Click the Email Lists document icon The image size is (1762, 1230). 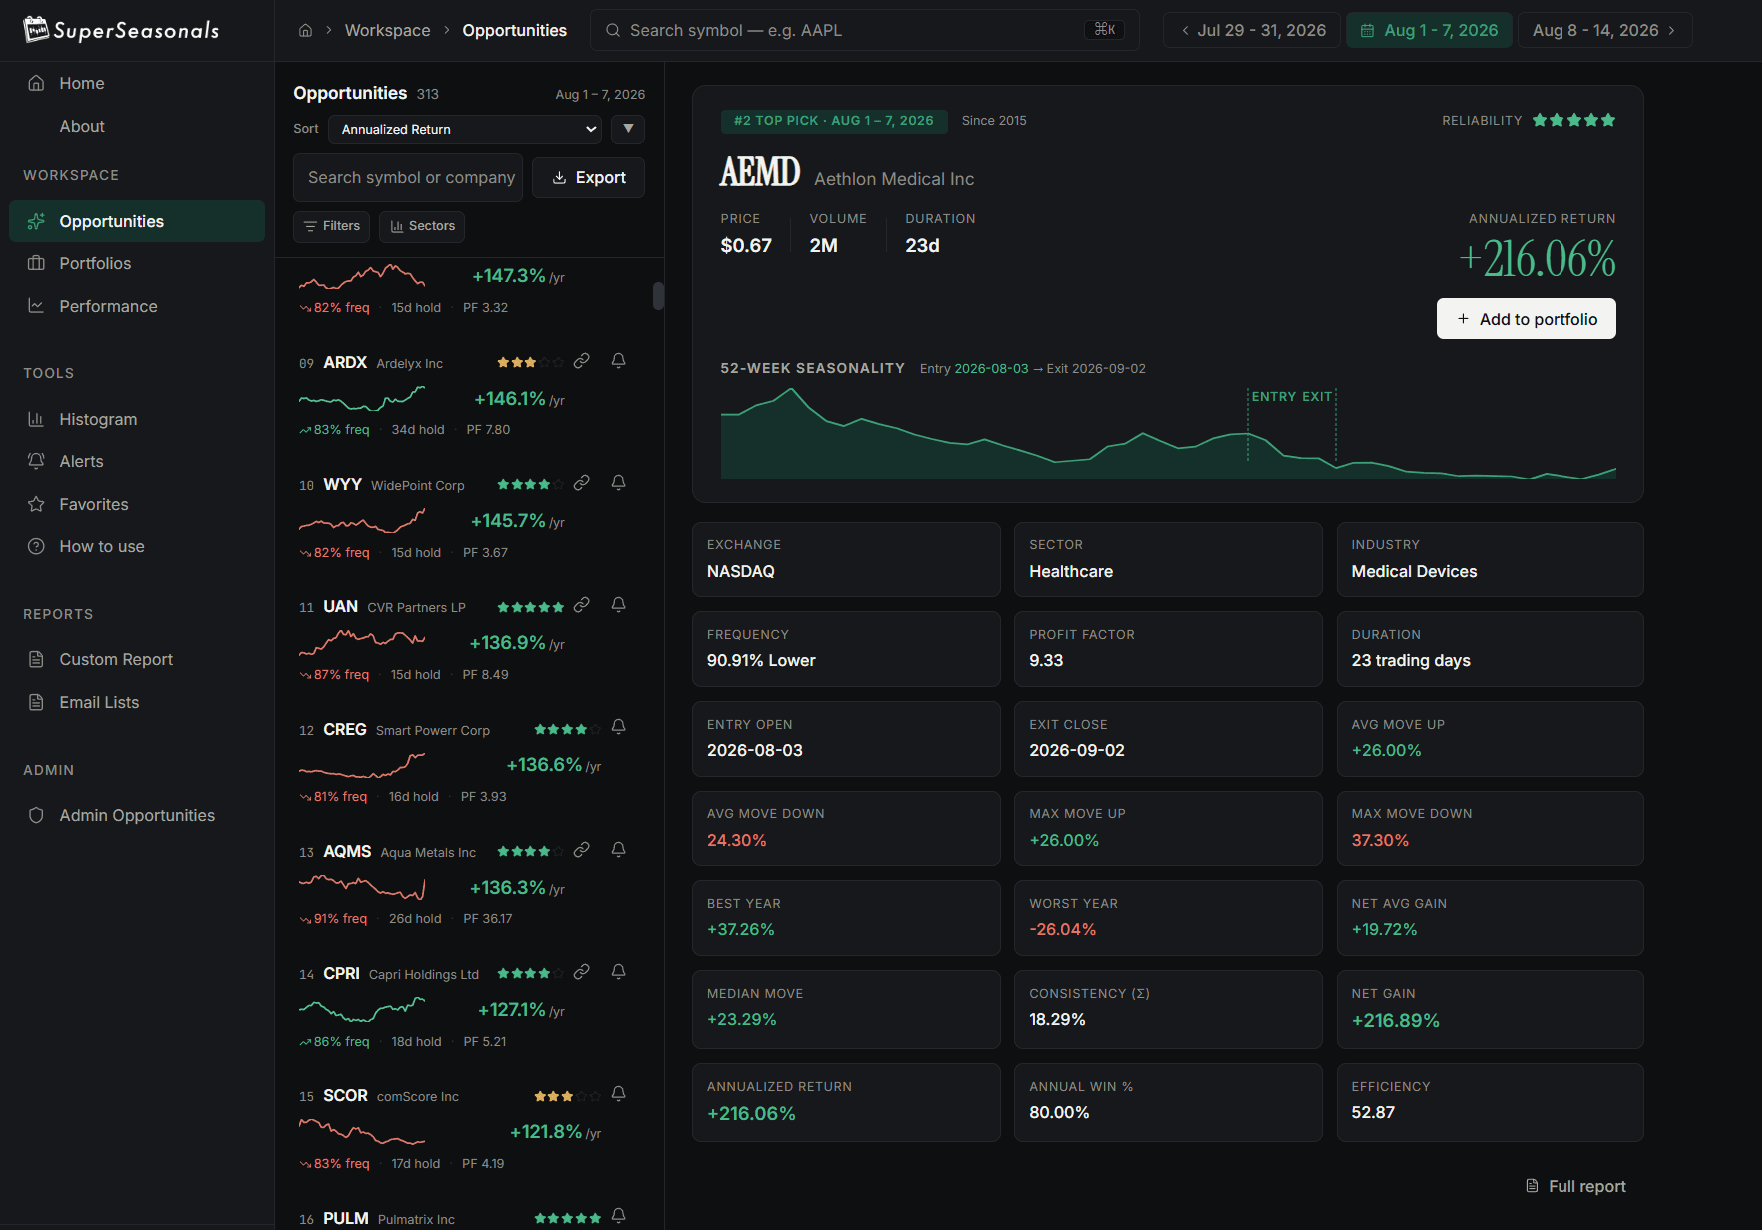(36, 702)
